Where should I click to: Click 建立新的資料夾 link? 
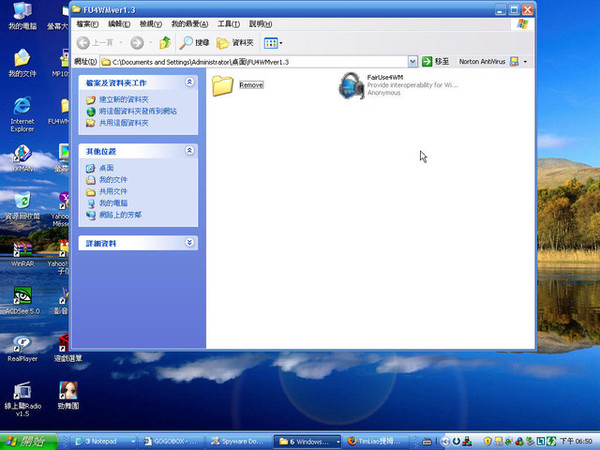pos(124,99)
